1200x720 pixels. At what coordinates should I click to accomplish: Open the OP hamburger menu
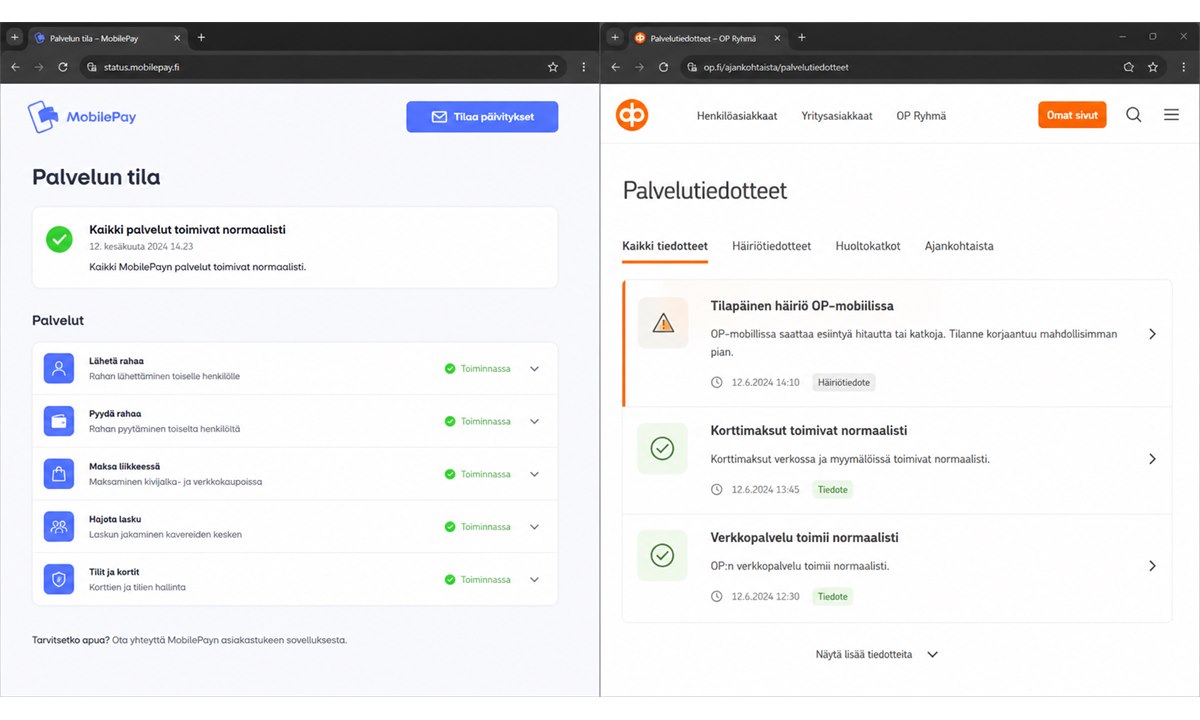(1171, 115)
